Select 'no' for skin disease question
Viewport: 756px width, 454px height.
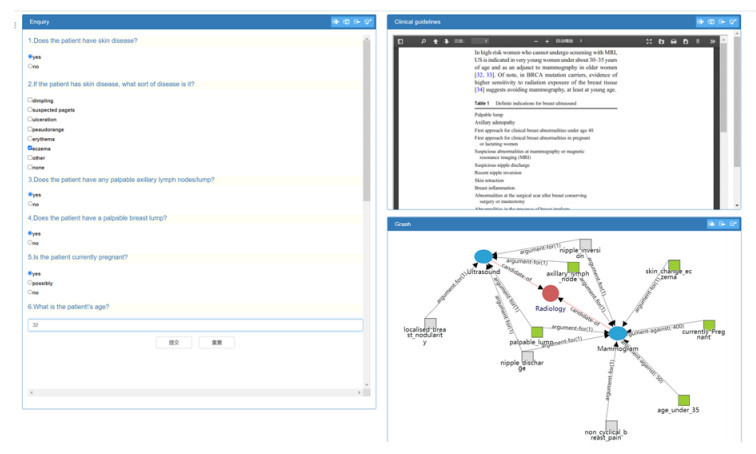click(30, 66)
